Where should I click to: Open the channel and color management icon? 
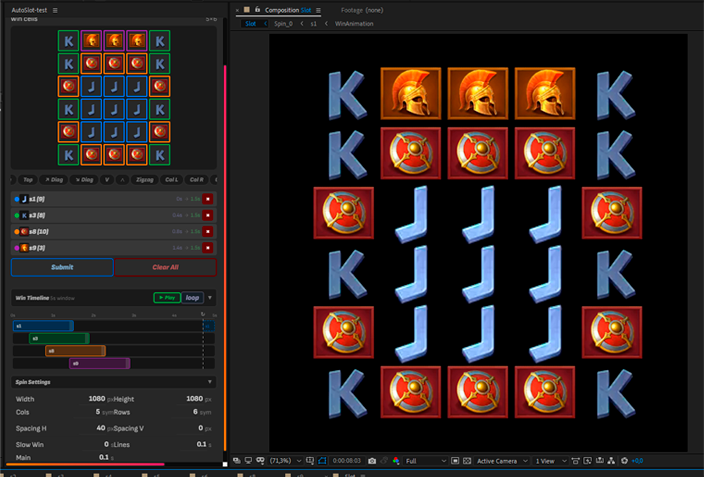[x=396, y=461]
